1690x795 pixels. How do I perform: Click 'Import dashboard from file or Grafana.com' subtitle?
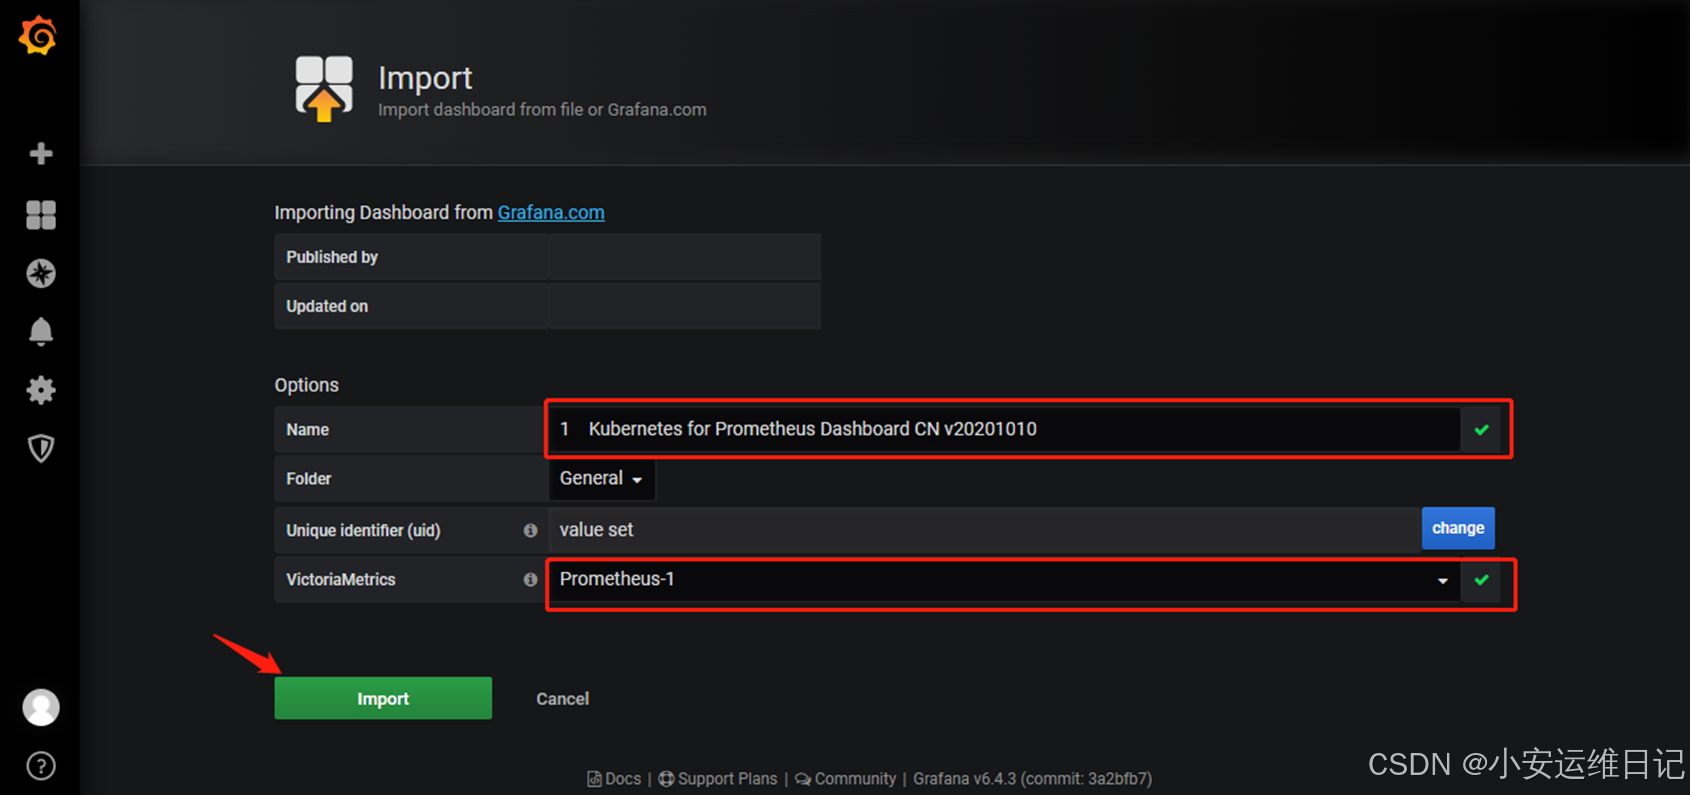pos(542,110)
